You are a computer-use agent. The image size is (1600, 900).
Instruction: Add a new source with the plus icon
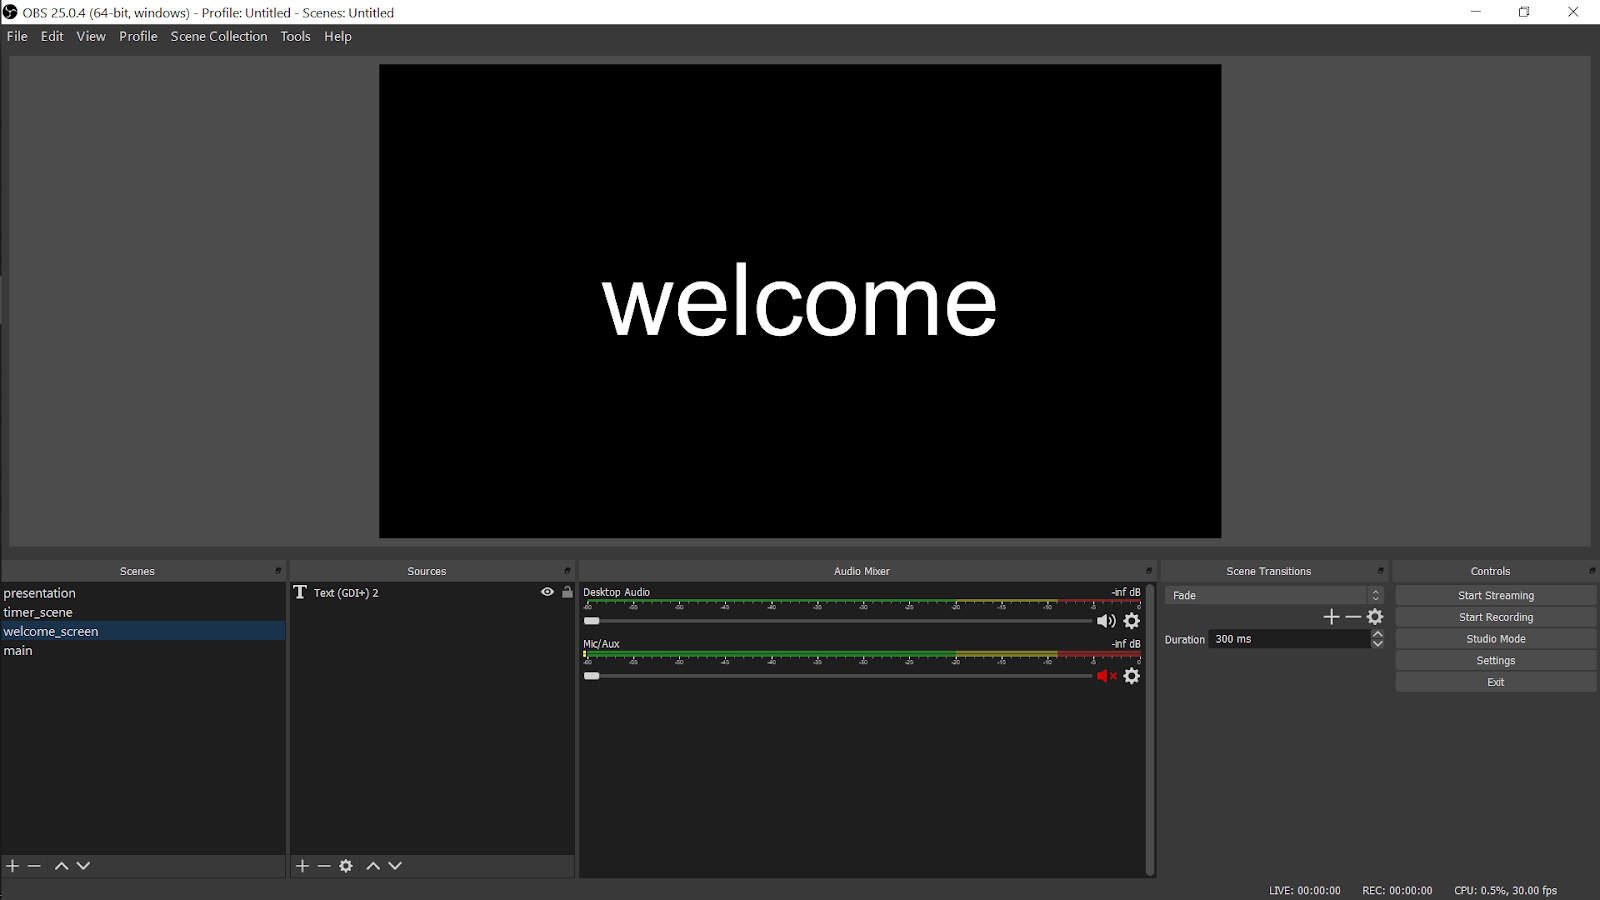[x=302, y=866]
